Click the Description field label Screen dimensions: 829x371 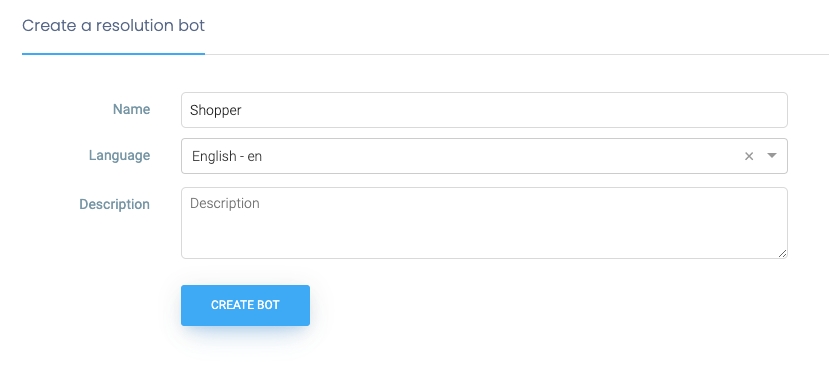tap(114, 204)
